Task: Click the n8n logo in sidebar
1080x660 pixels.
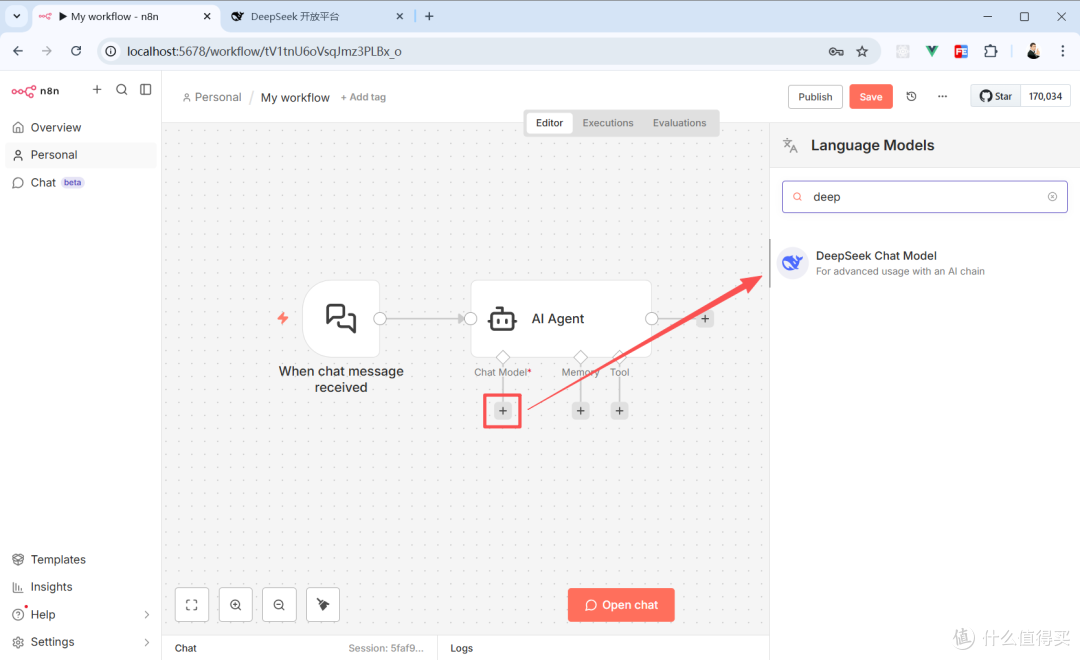Action: [35, 90]
